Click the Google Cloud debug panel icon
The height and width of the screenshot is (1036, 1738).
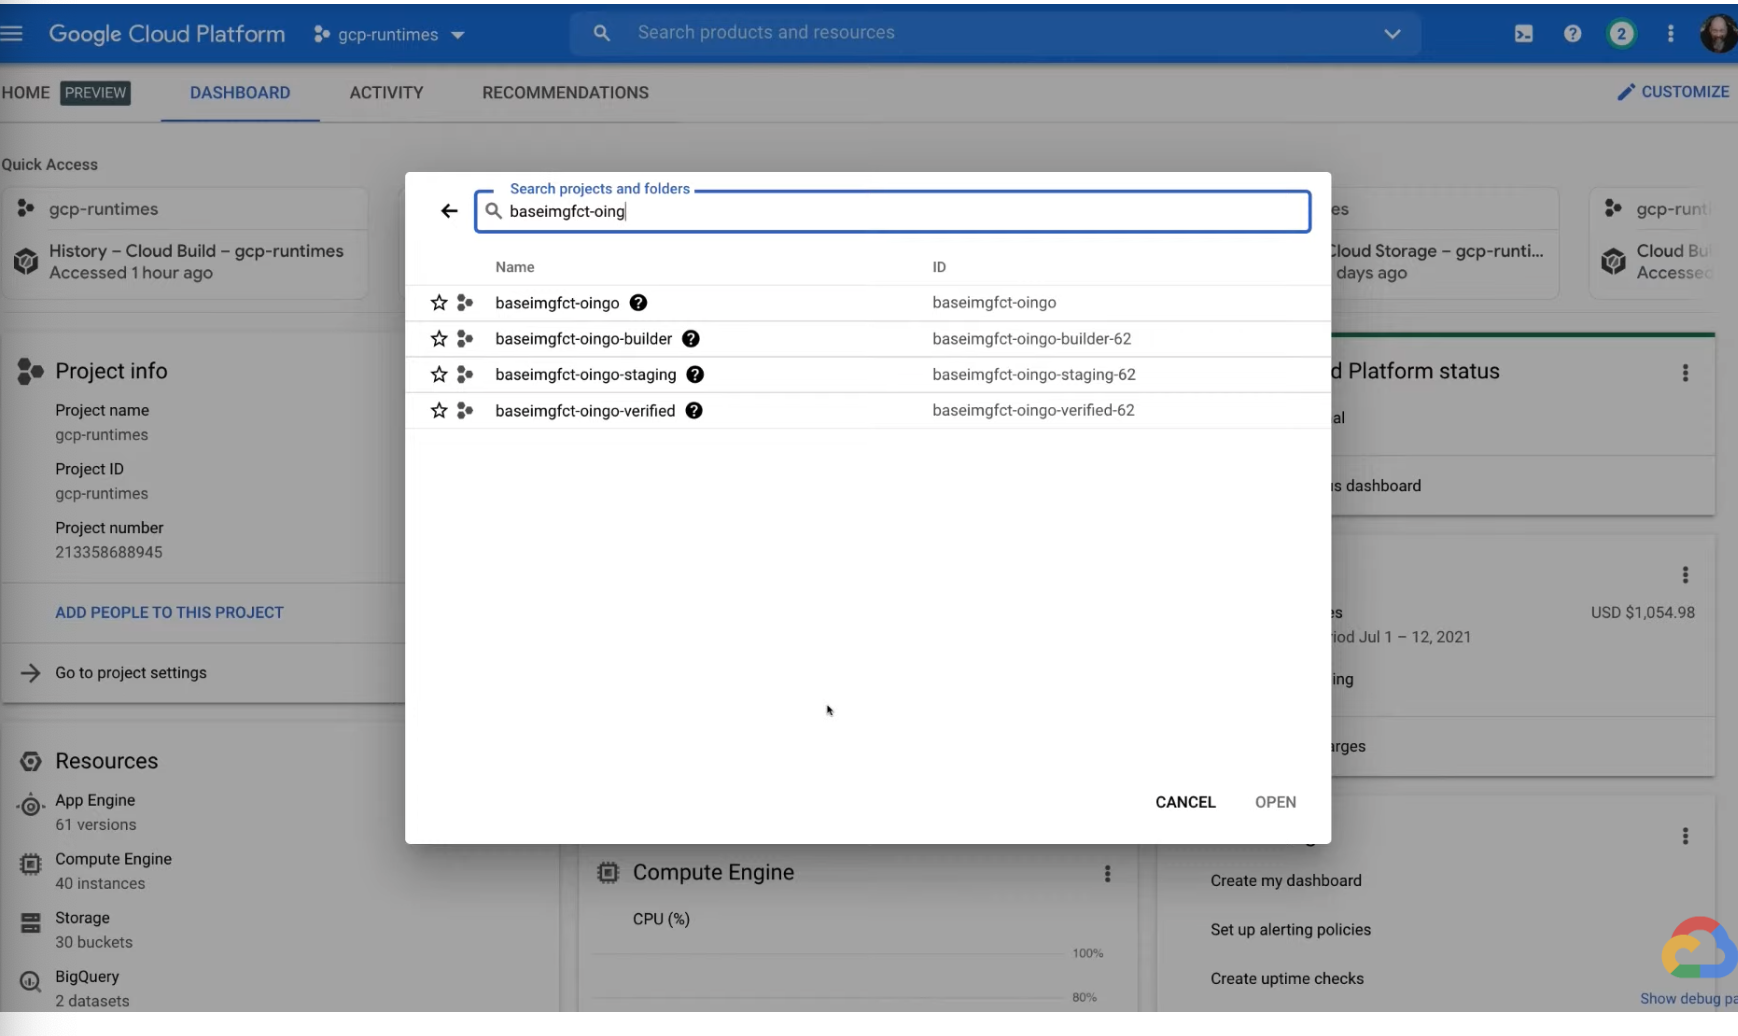[1698, 949]
